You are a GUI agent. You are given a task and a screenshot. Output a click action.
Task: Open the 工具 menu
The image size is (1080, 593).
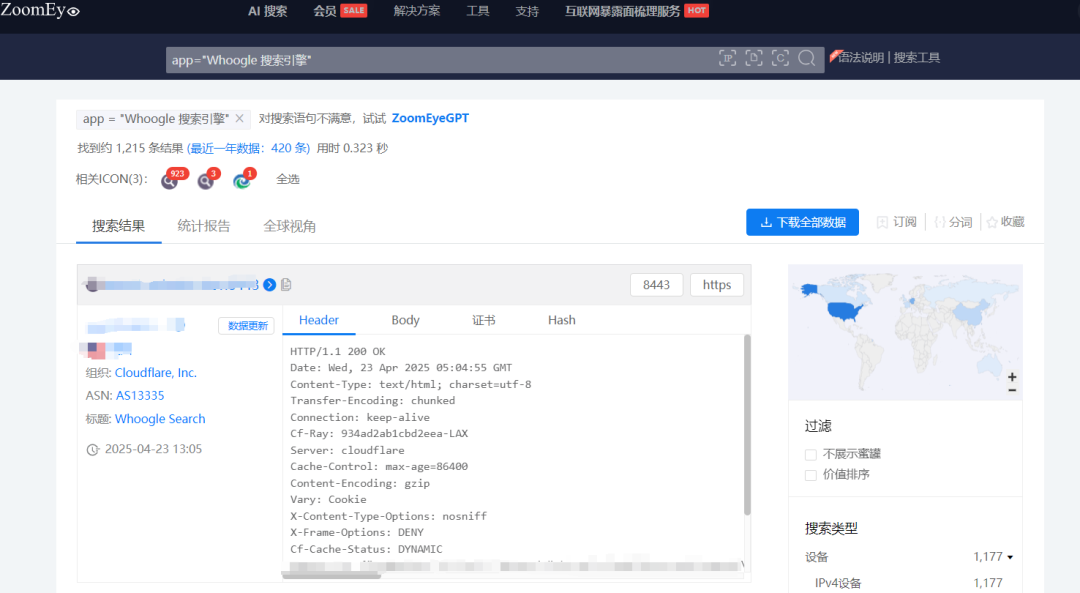tap(477, 11)
